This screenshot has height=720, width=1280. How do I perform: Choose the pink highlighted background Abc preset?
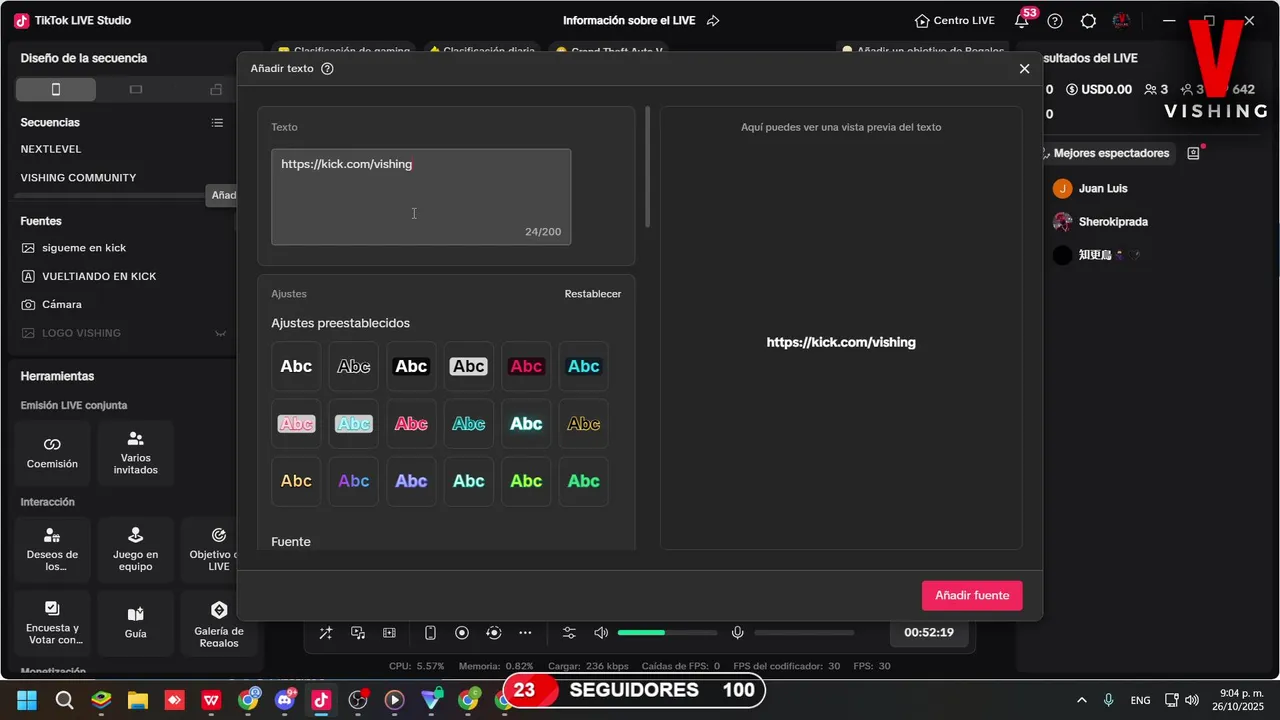[296, 424]
